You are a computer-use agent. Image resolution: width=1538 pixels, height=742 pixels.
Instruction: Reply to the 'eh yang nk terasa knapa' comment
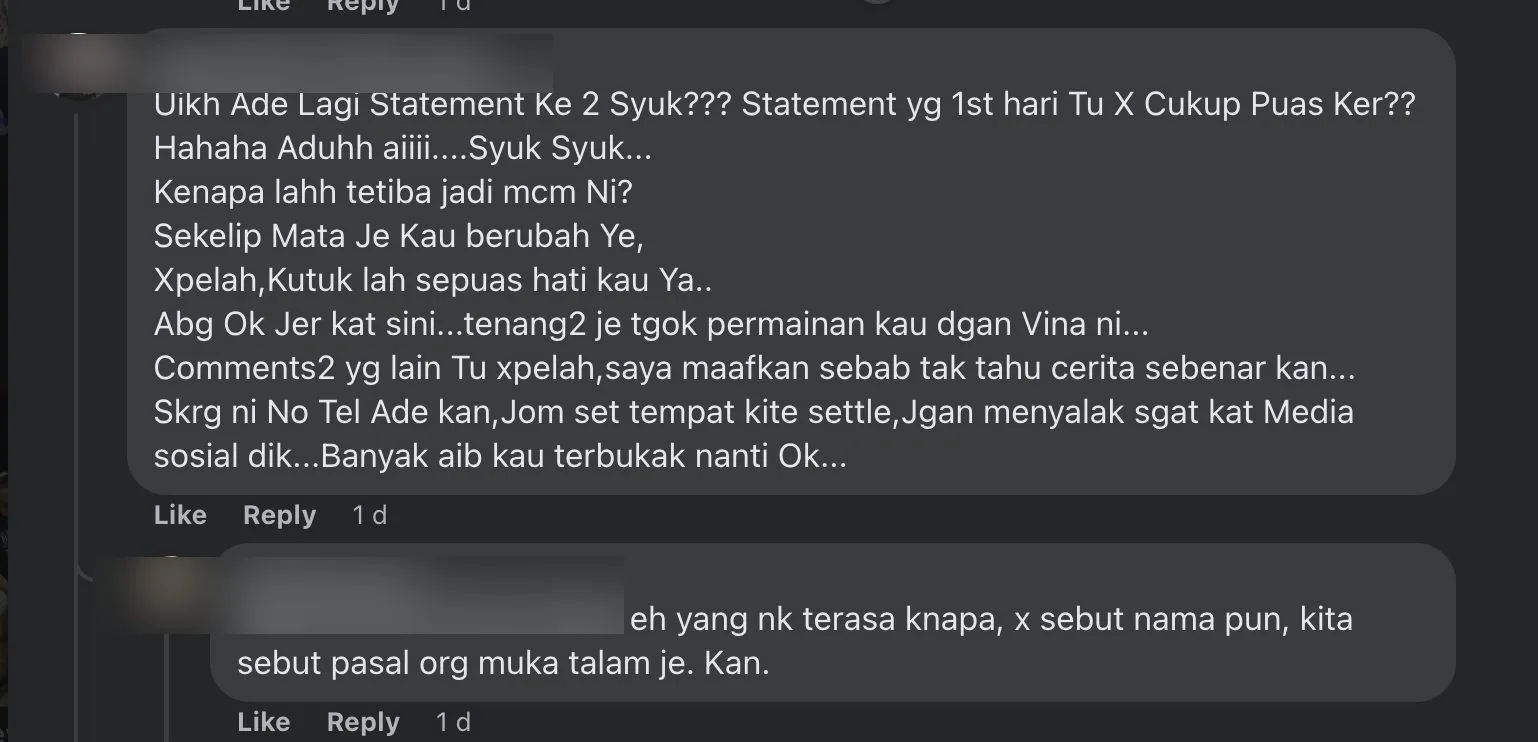pyautogui.click(x=363, y=722)
